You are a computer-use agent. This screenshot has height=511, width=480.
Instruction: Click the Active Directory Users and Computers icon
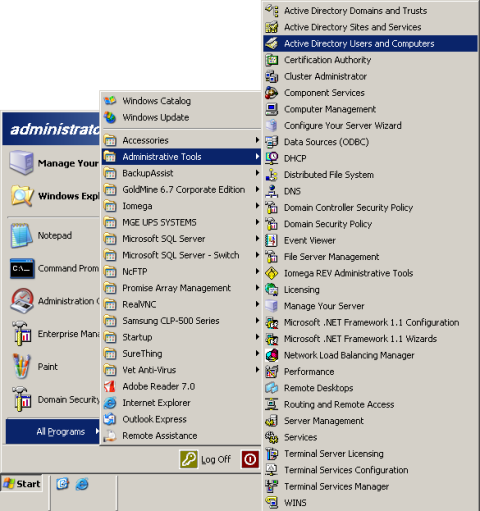(x=272, y=43)
